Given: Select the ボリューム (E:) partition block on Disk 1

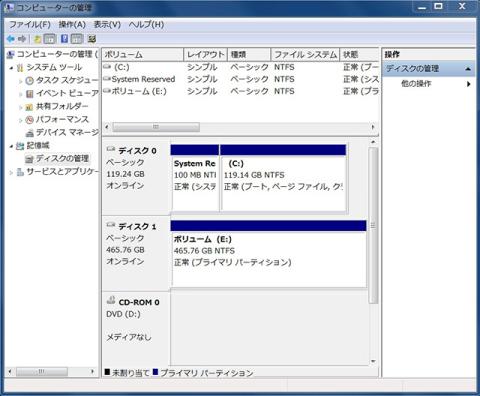Looking at the screenshot, I should click(268, 254).
